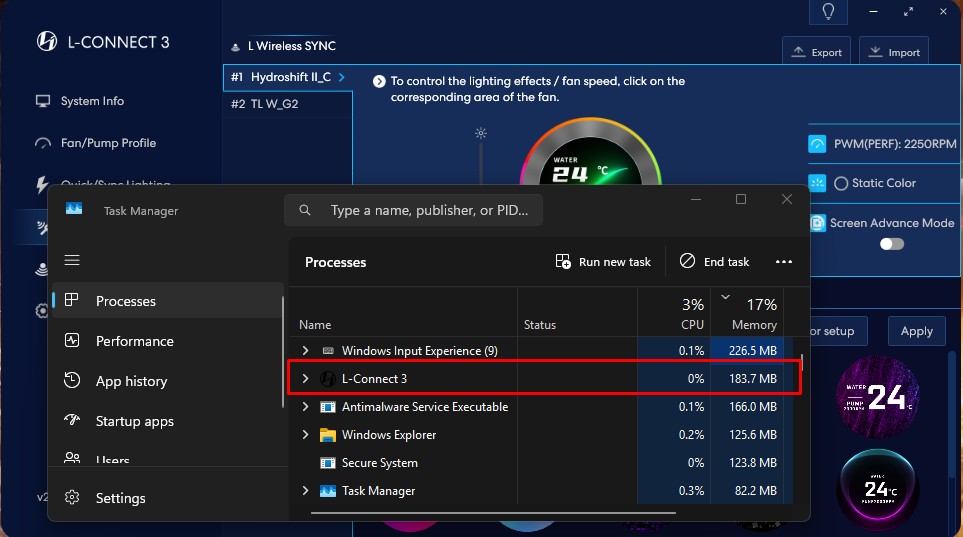963x537 pixels.
Task: Open Performance tab in Task Manager
Action: 168,341
